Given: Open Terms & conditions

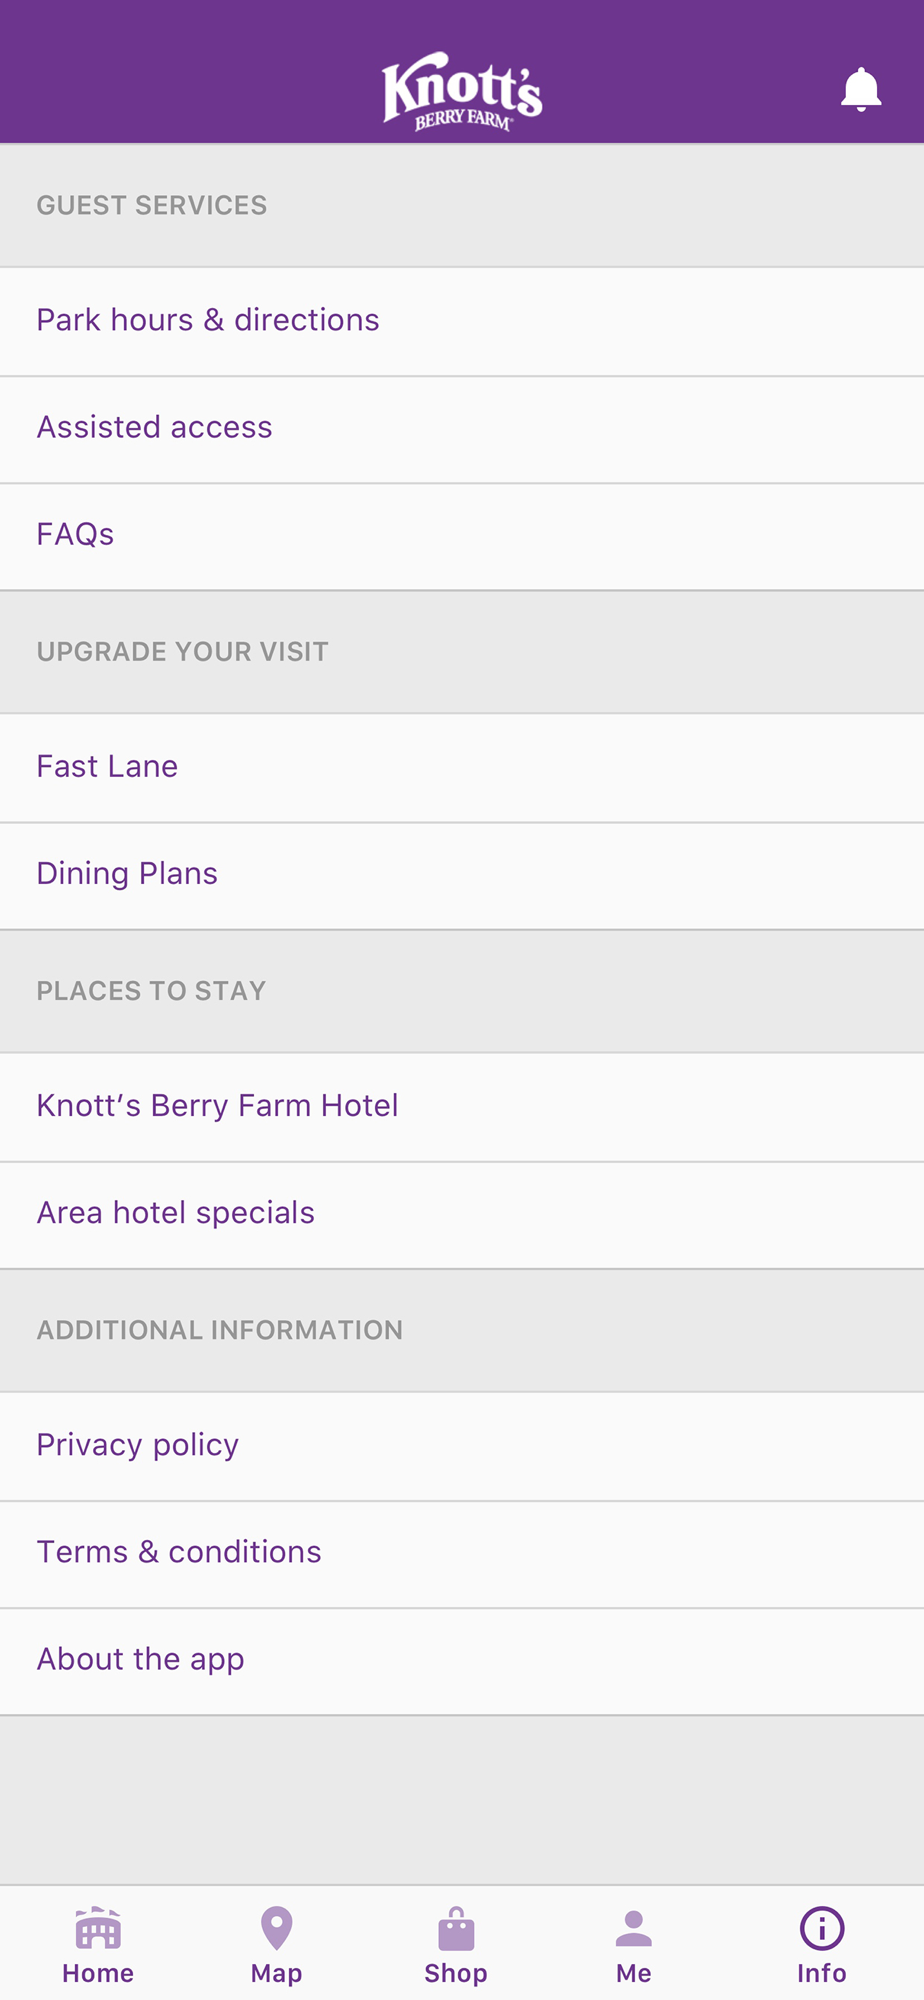Looking at the screenshot, I should click(180, 1551).
